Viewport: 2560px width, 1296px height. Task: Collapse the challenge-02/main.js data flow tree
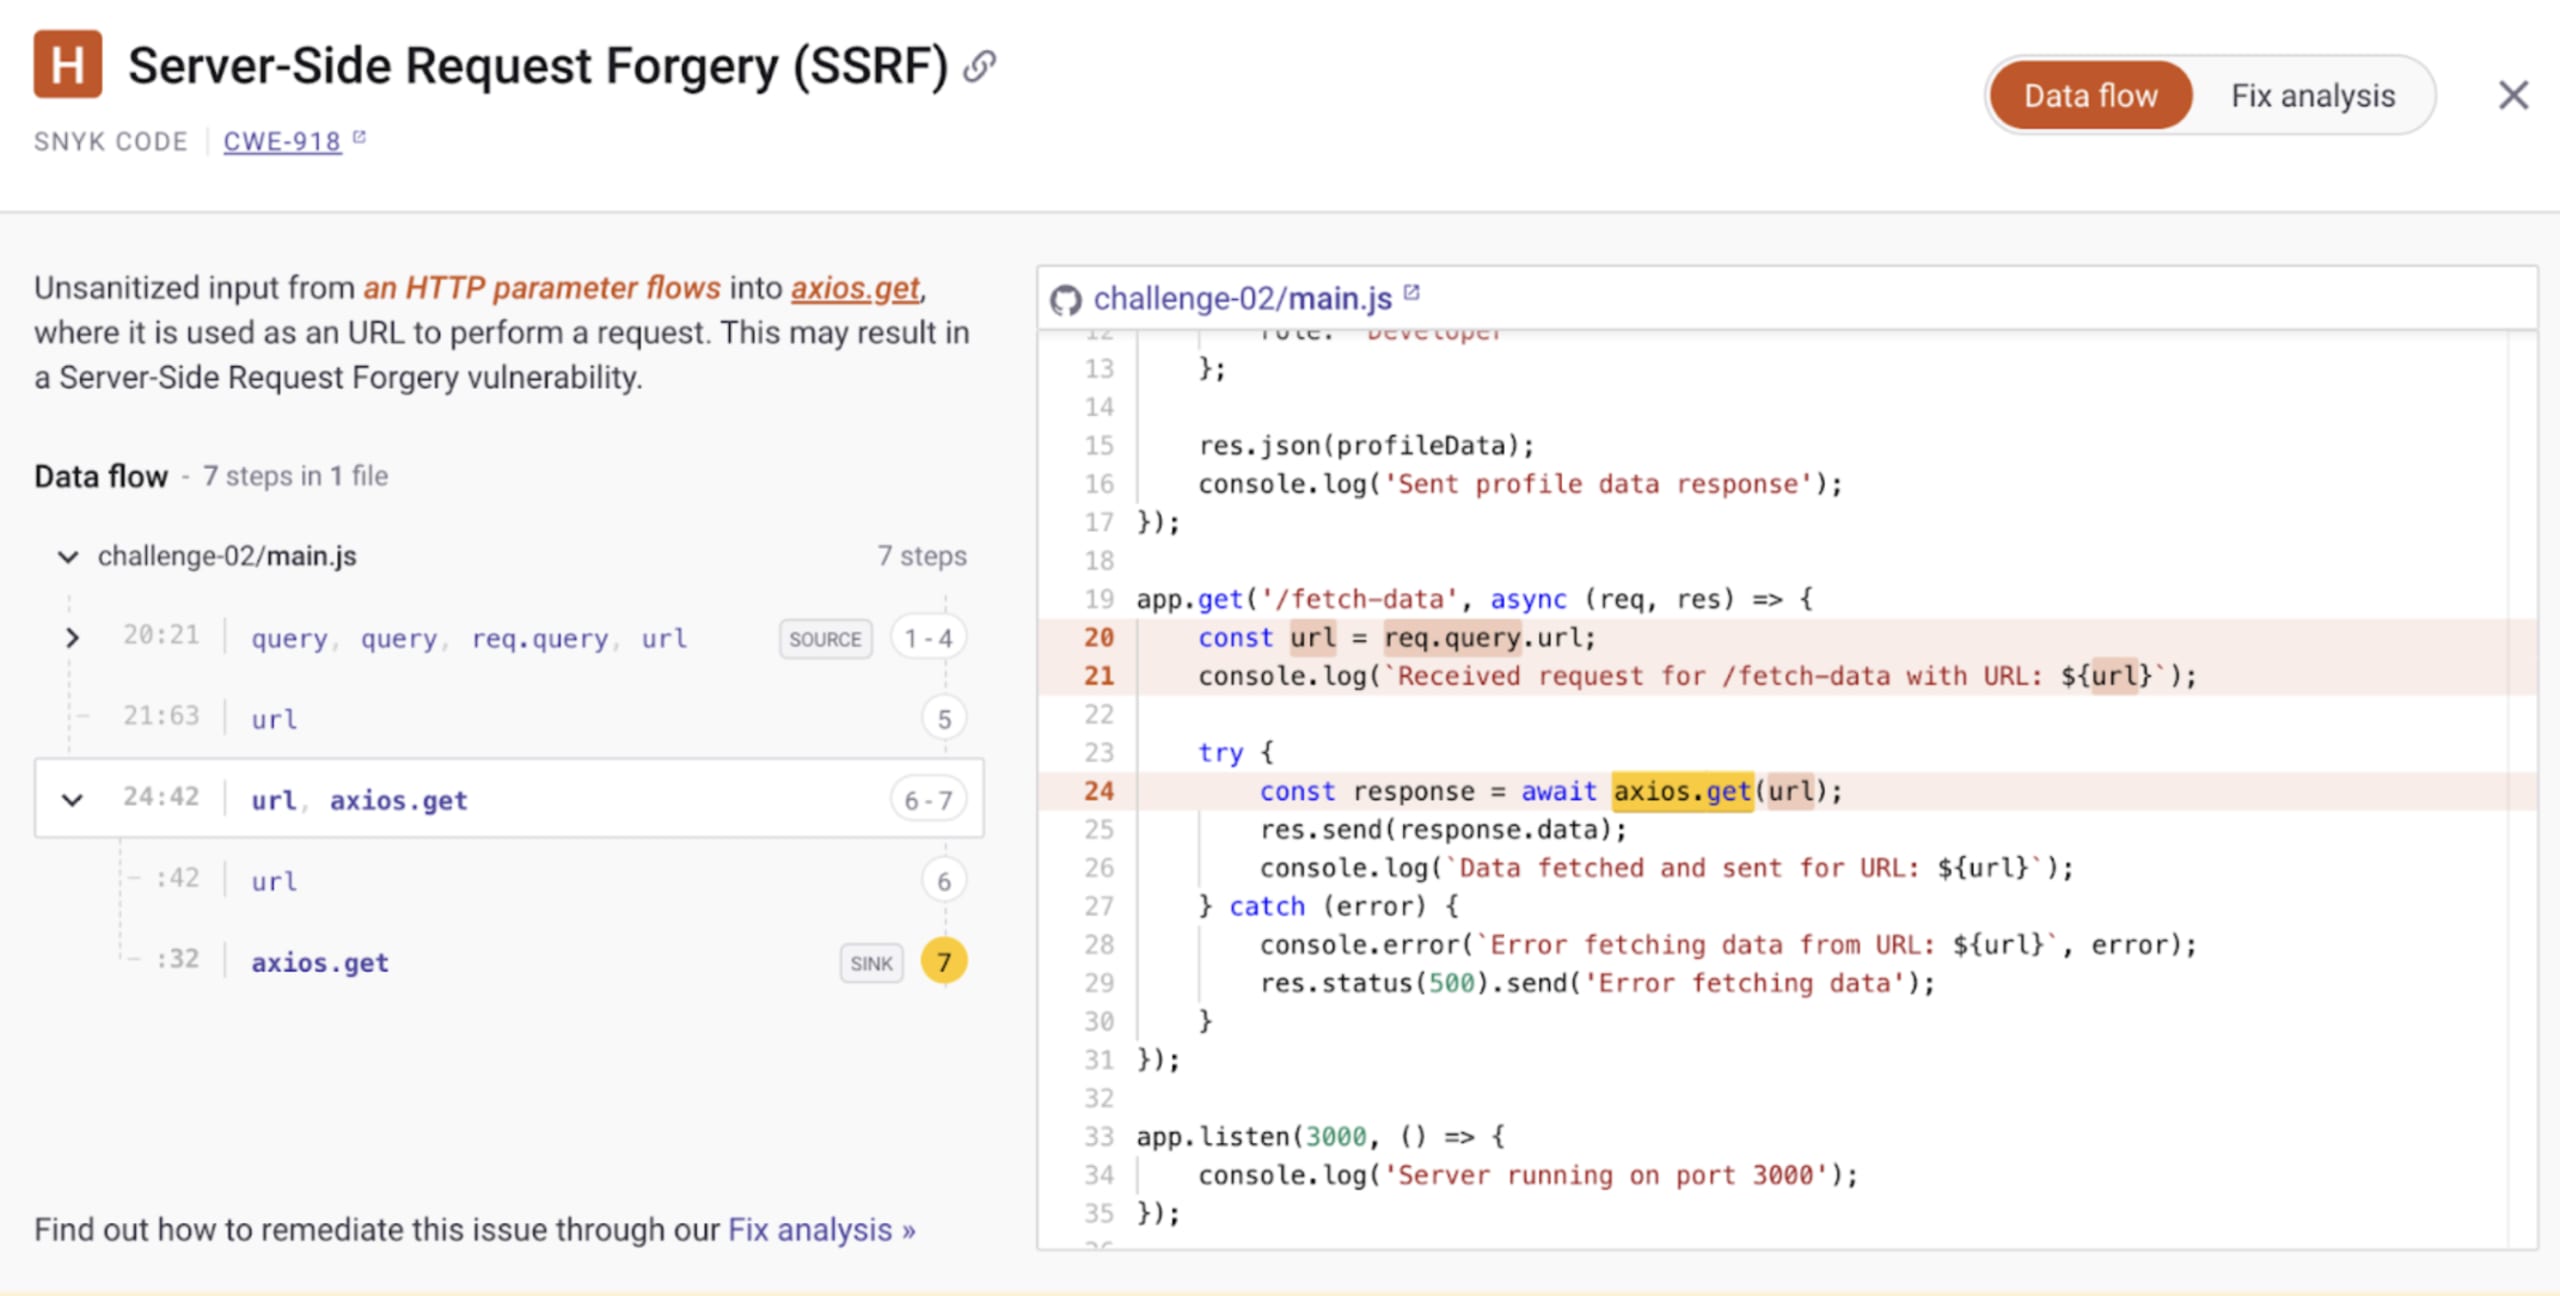[68, 556]
